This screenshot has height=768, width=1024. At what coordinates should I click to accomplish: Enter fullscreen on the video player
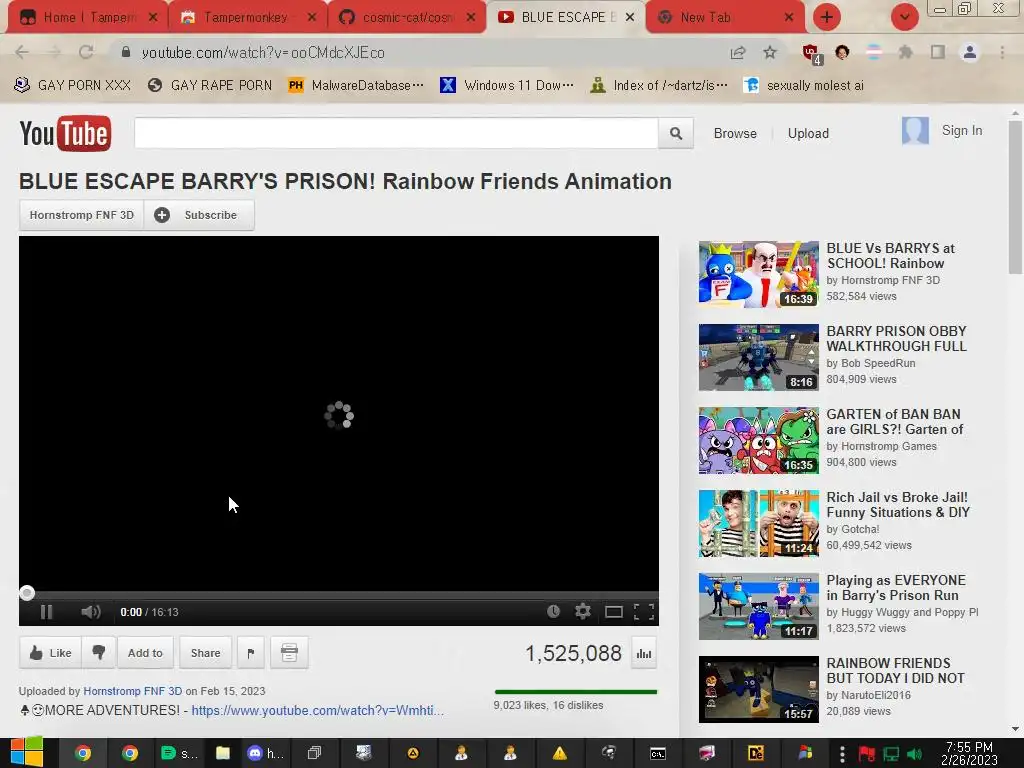coord(644,612)
